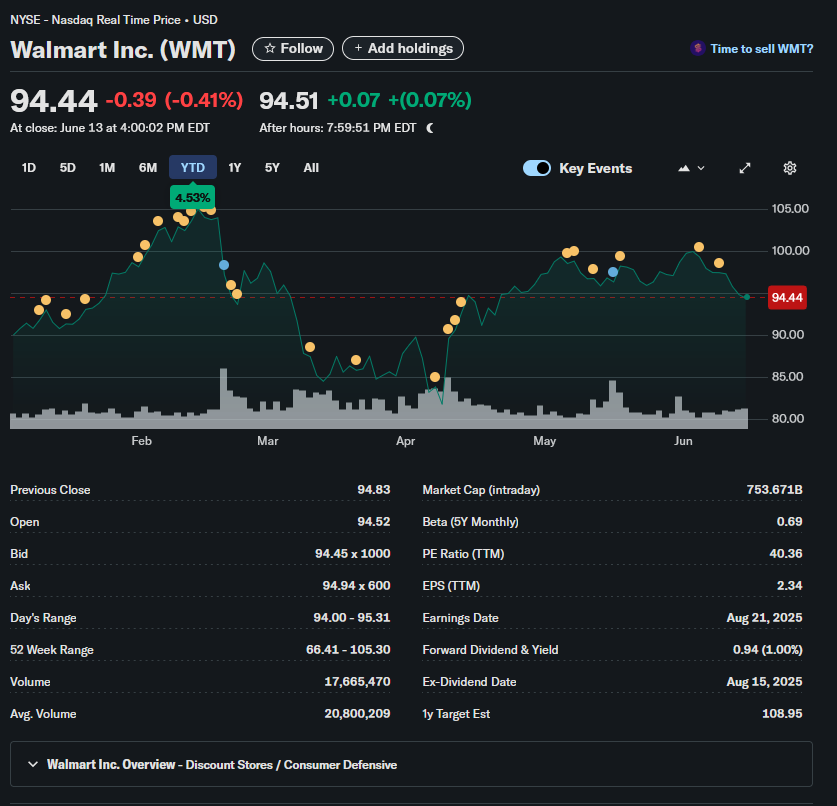Click the Beta (5Y Monthly) value 0.69

coord(789,521)
